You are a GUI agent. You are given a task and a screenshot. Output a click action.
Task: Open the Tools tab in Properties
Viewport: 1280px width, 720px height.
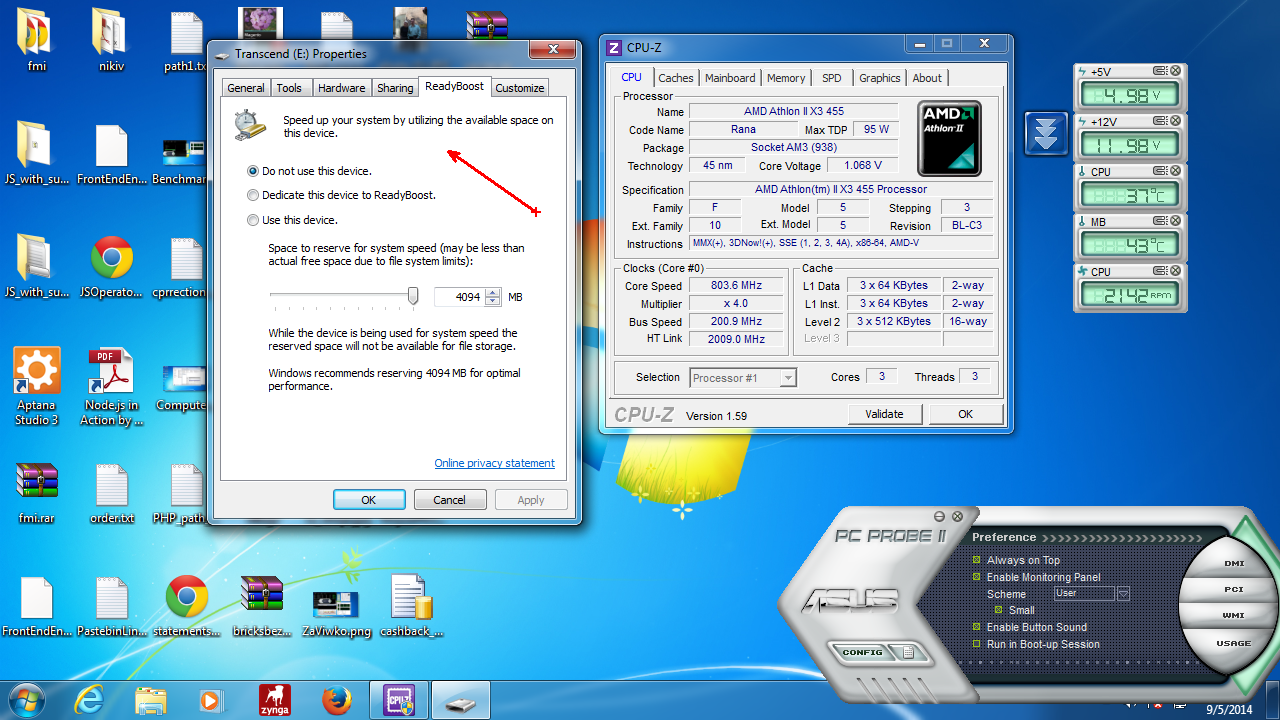tap(289, 88)
